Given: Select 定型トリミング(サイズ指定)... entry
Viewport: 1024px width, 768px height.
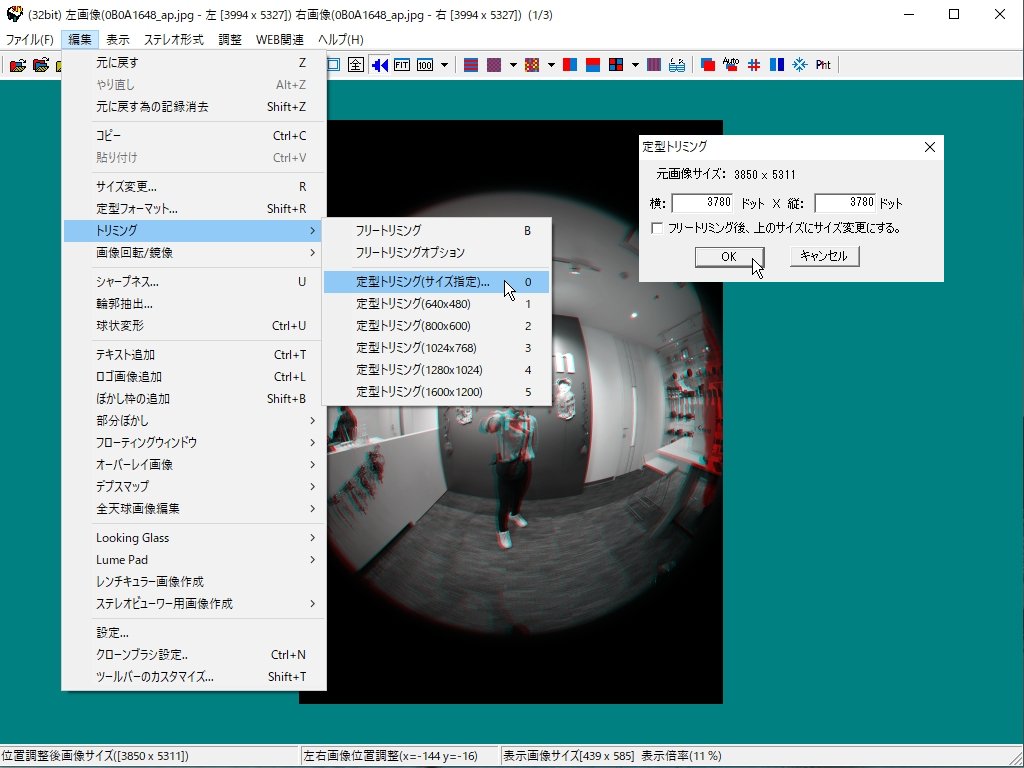Looking at the screenshot, I should [x=436, y=282].
